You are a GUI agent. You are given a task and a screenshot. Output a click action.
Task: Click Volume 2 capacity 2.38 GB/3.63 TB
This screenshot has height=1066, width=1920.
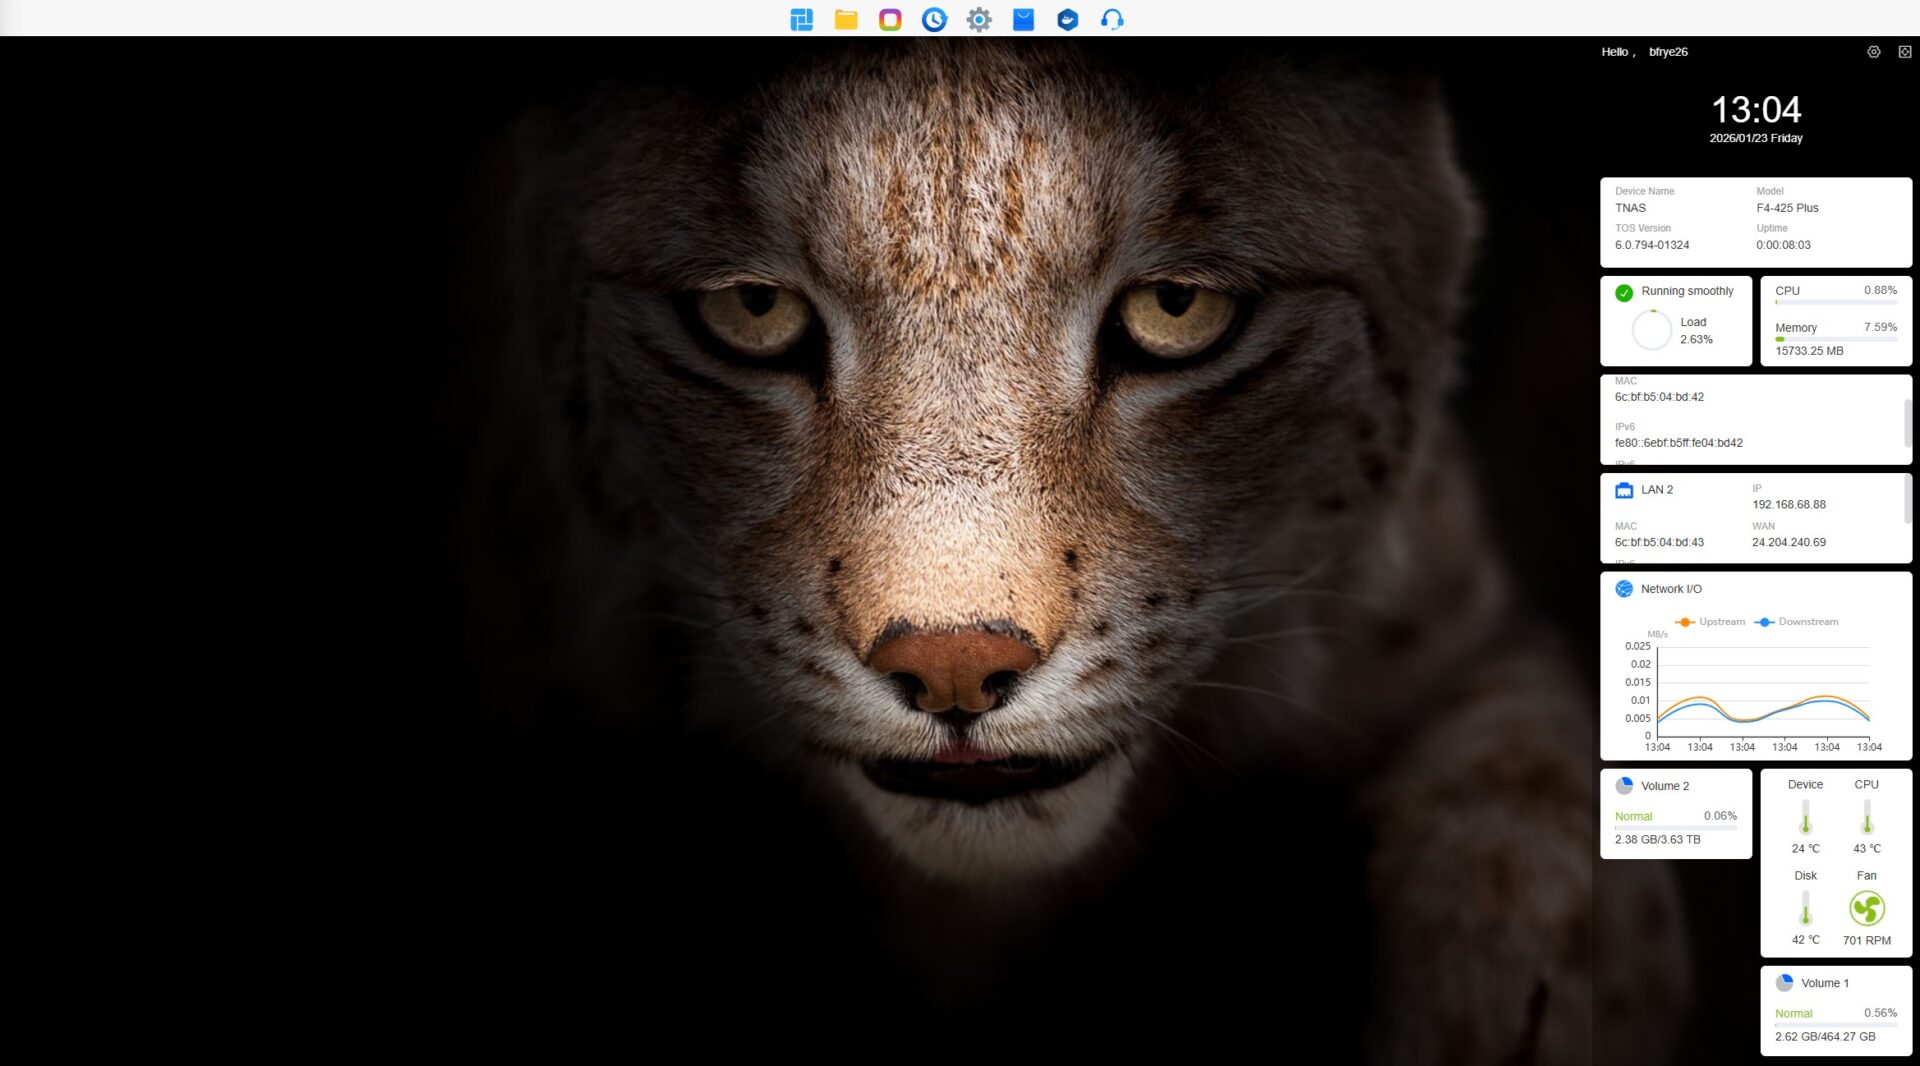pos(1657,840)
